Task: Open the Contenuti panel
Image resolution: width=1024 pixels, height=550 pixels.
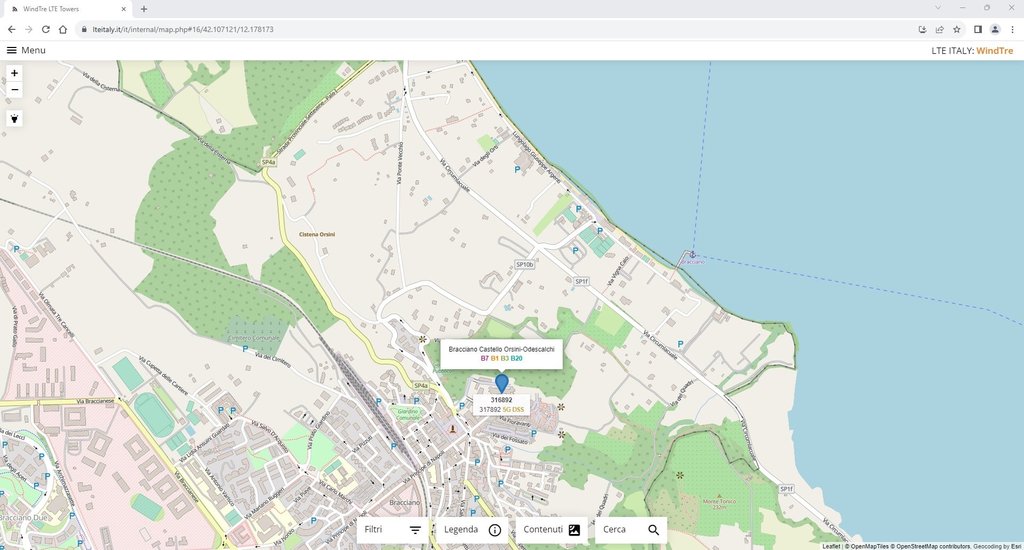Action: [552, 530]
